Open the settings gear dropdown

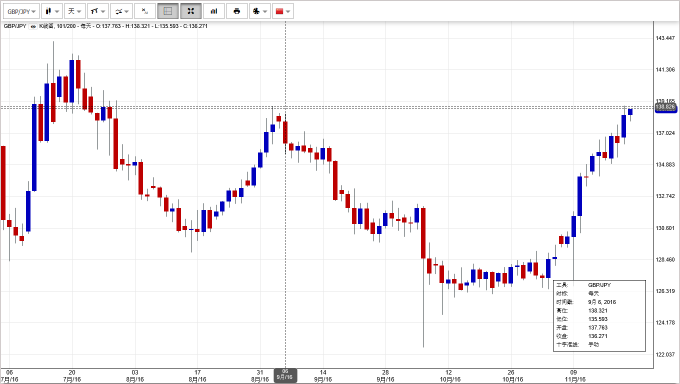[x=260, y=11]
